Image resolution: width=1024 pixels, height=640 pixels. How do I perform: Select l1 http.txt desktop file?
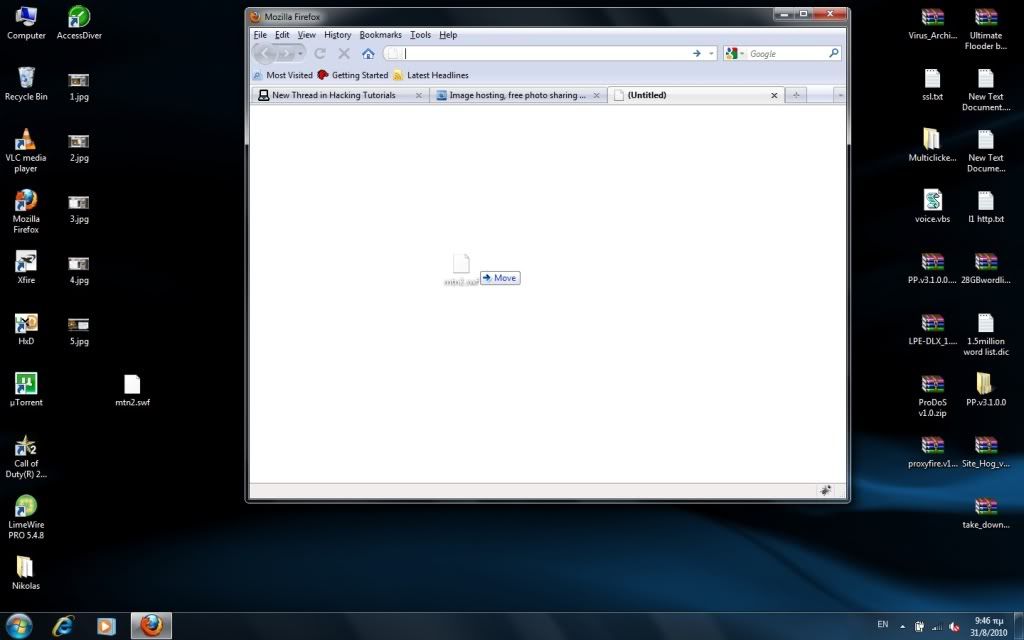(986, 206)
